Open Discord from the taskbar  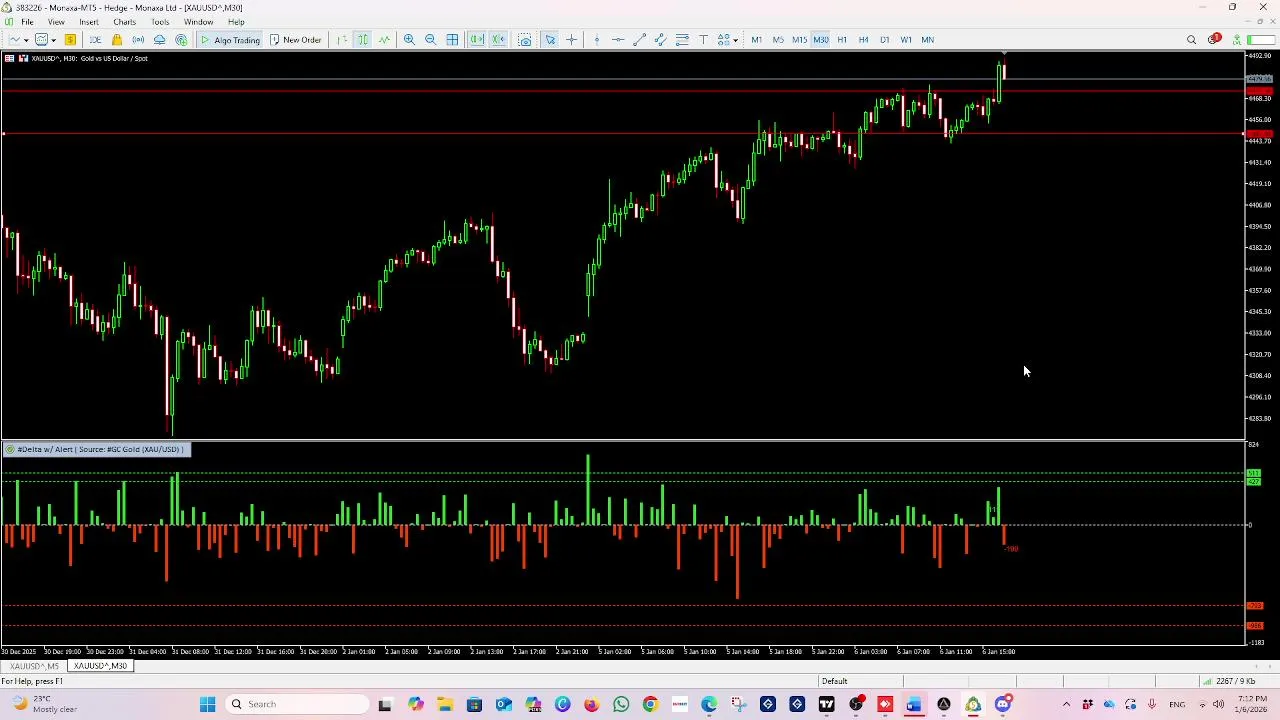tap(1003, 704)
